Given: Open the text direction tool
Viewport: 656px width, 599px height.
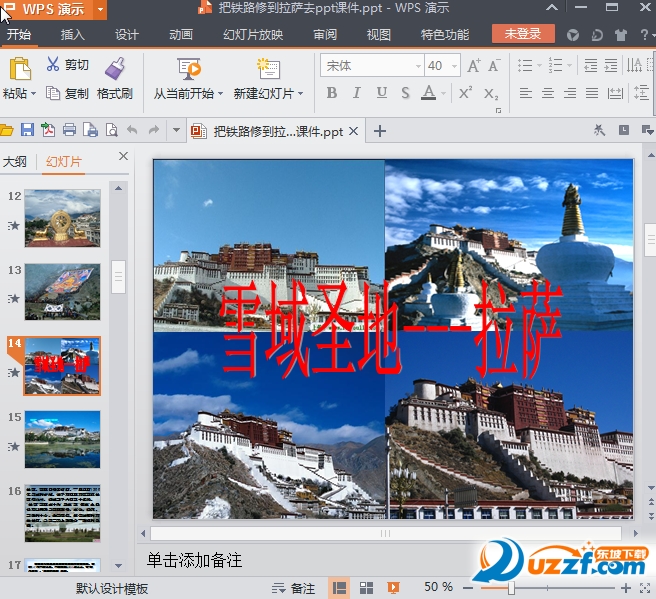Looking at the screenshot, I should pyautogui.click(x=634, y=66).
